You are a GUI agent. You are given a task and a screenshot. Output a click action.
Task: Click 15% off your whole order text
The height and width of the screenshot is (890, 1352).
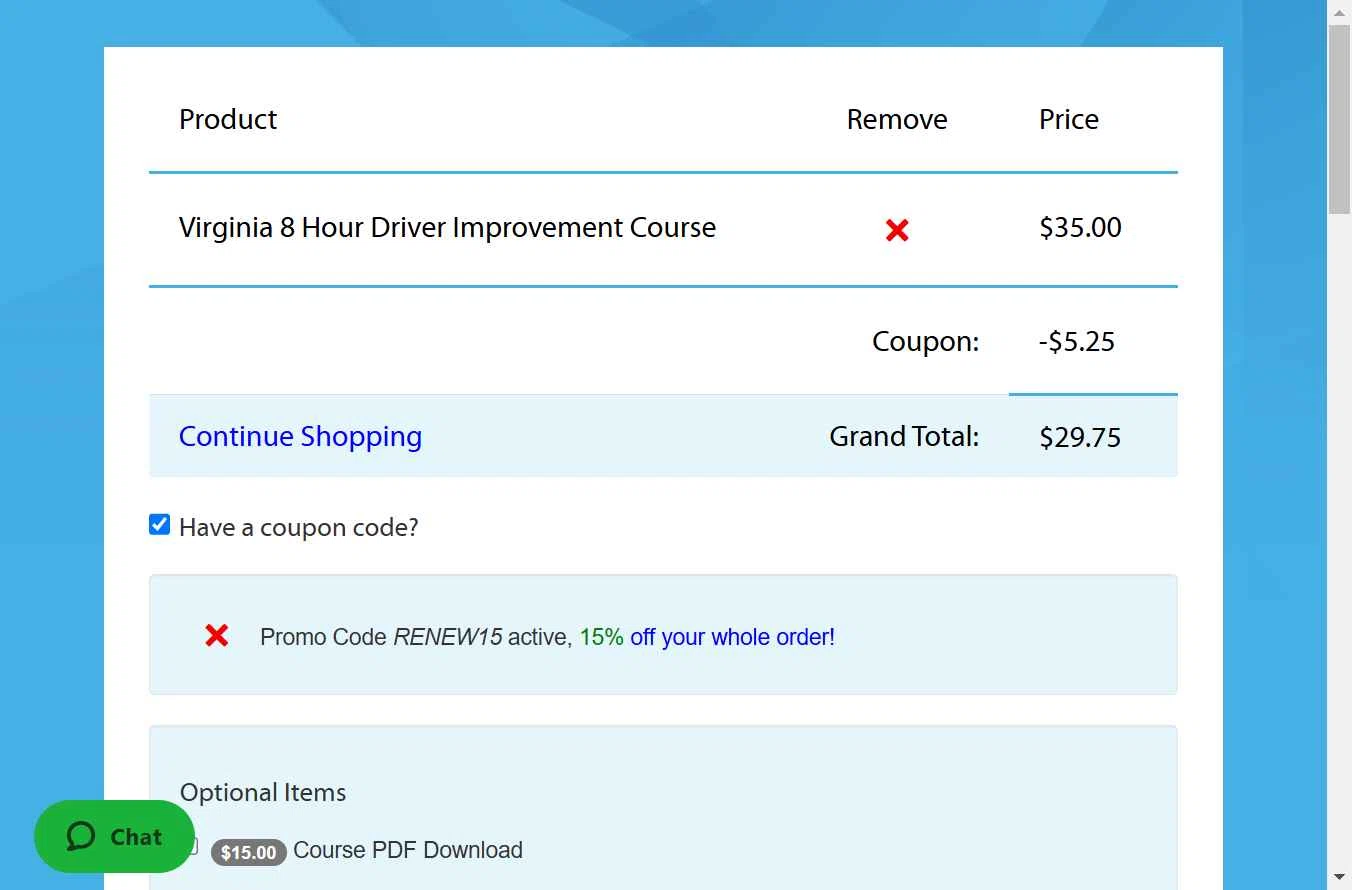pos(707,637)
